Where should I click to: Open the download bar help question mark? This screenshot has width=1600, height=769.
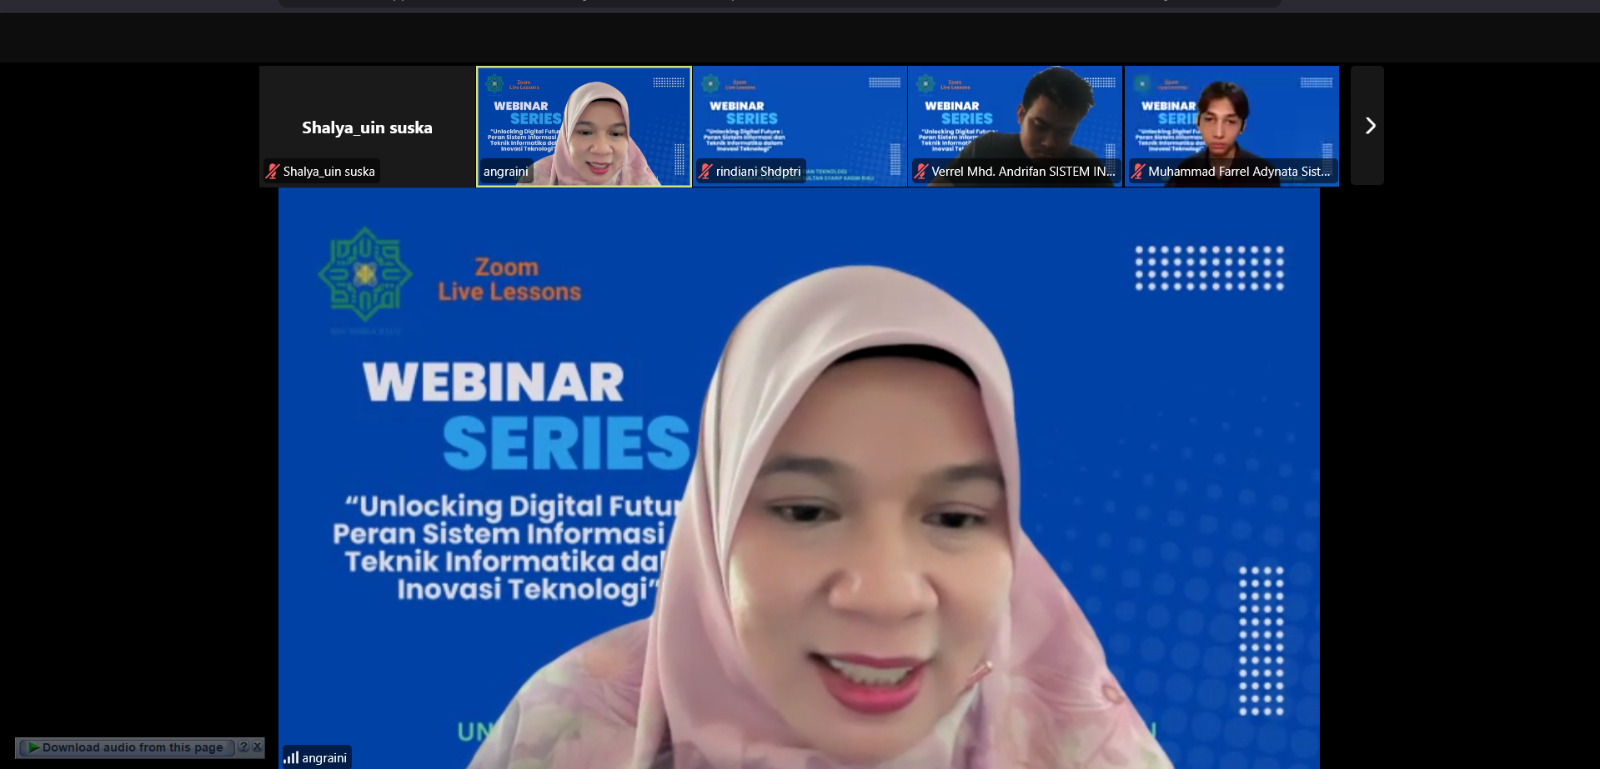click(x=243, y=747)
